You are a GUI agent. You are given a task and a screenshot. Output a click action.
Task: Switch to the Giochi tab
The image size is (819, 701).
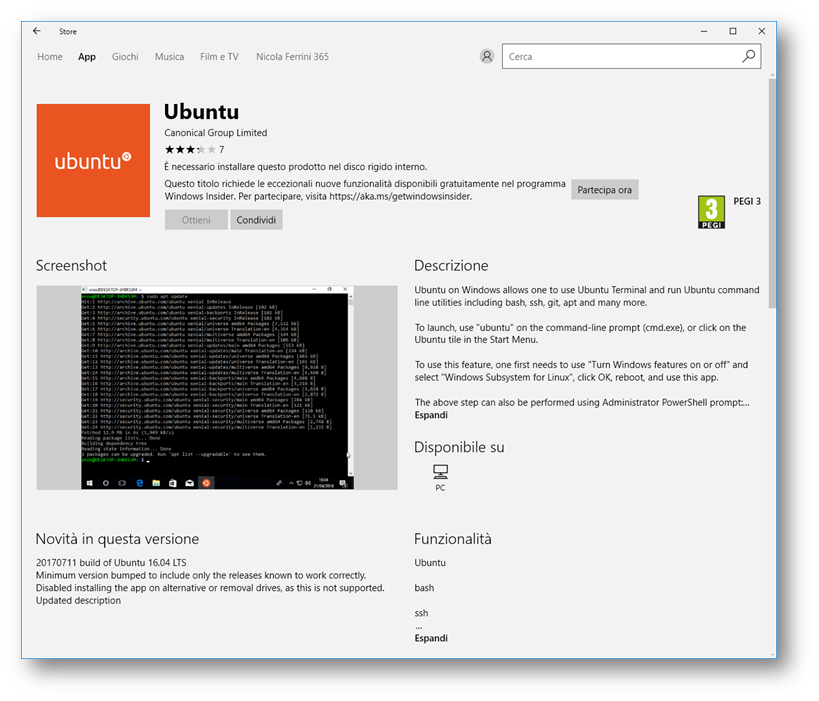coord(125,56)
